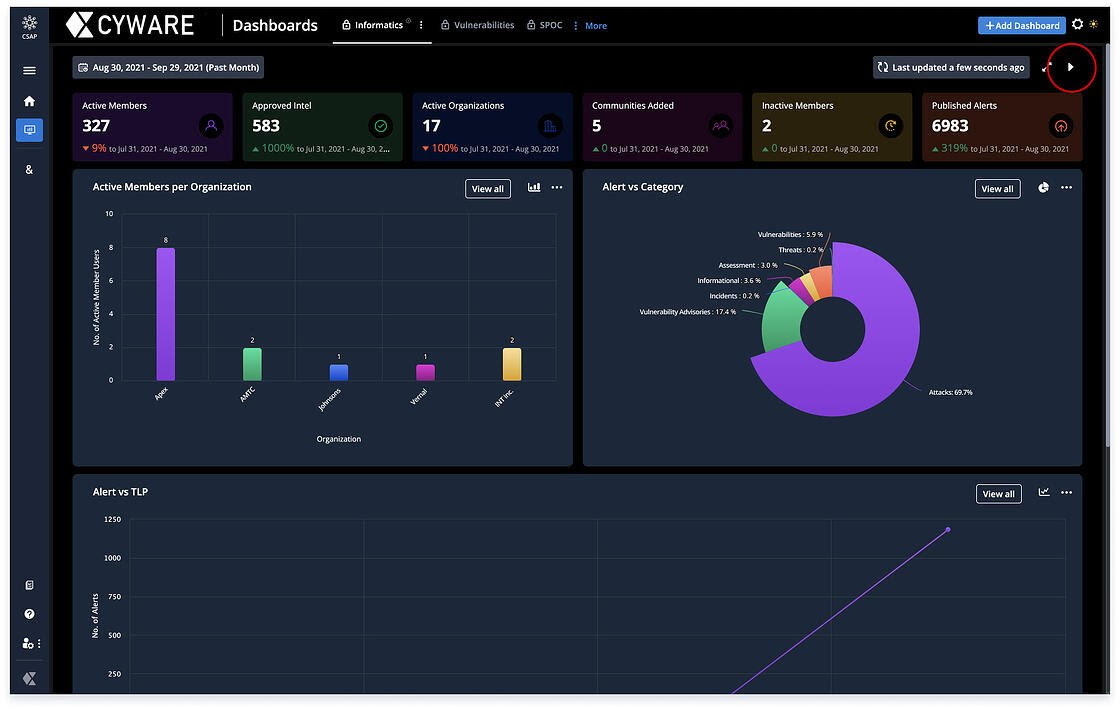
Task: Click the line chart icon in Alert vs TLP
Action: point(1044,492)
